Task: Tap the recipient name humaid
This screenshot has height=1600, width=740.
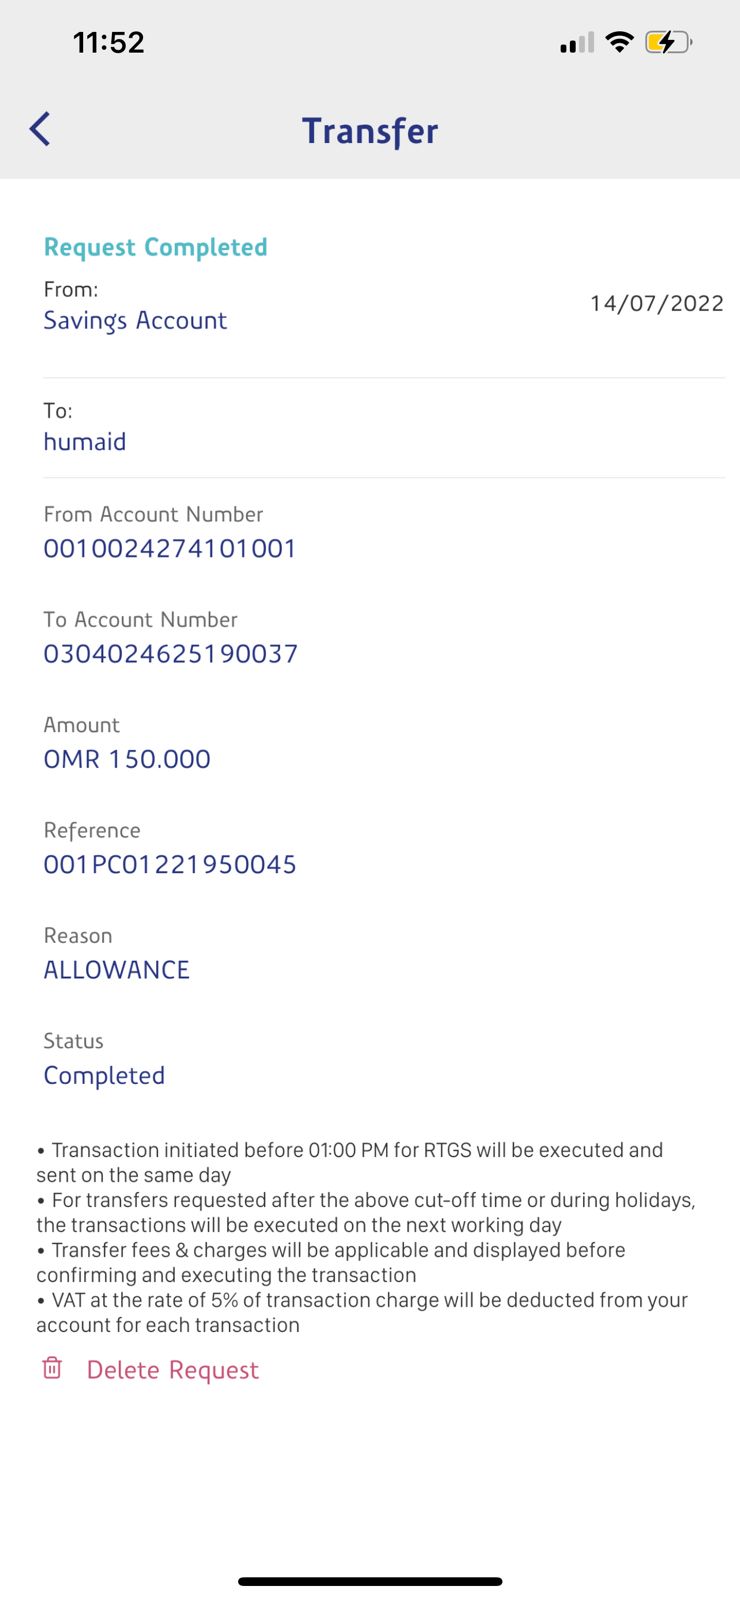Action: click(85, 442)
